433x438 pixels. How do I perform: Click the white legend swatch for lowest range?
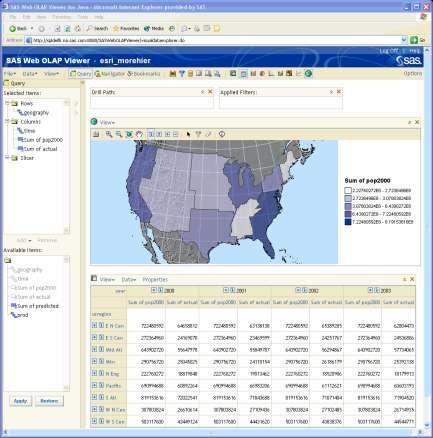coord(348,190)
